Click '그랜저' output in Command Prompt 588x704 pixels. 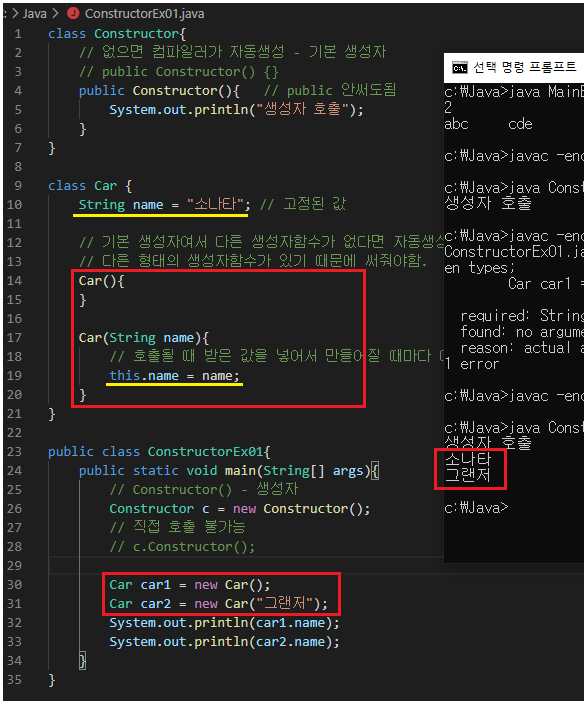[x=468, y=475]
